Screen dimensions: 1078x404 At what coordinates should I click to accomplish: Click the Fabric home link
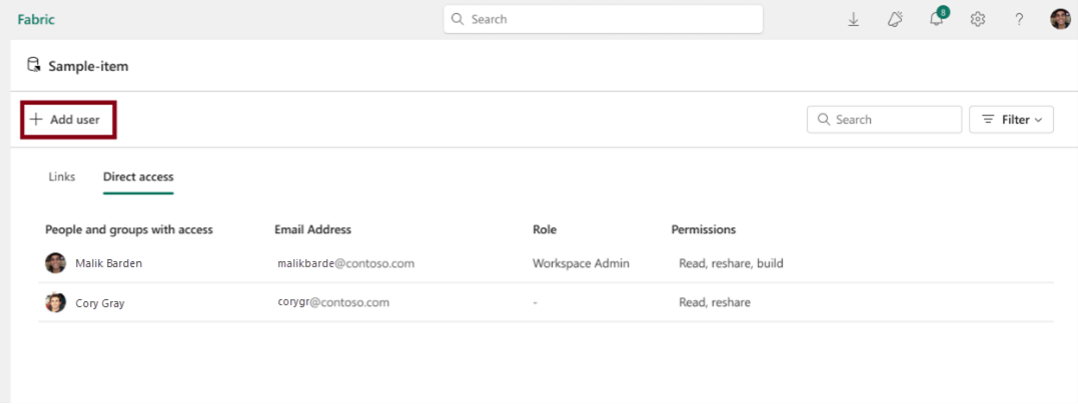[36, 19]
